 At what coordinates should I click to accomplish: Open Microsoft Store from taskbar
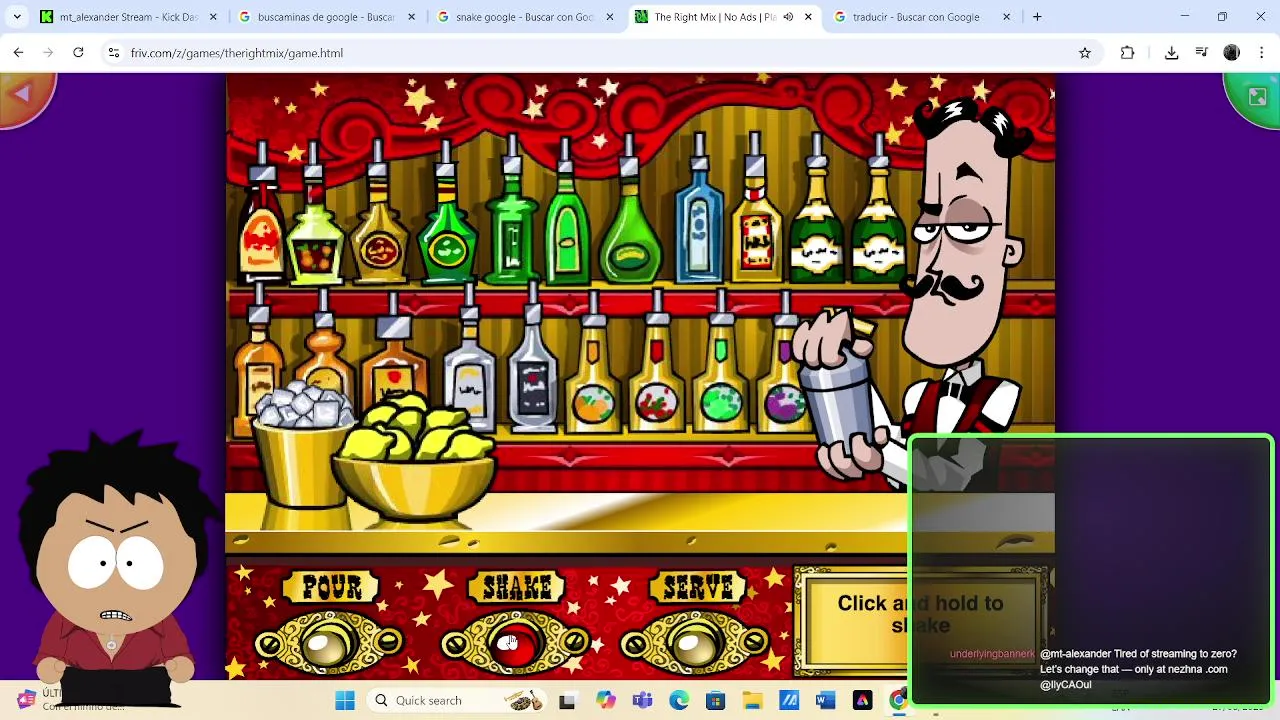point(715,700)
